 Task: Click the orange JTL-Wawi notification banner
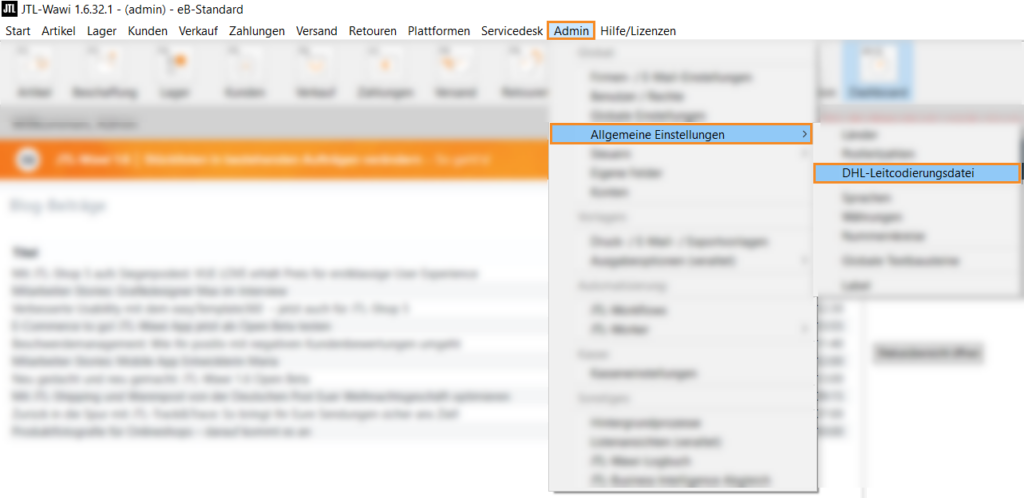click(x=270, y=159)
